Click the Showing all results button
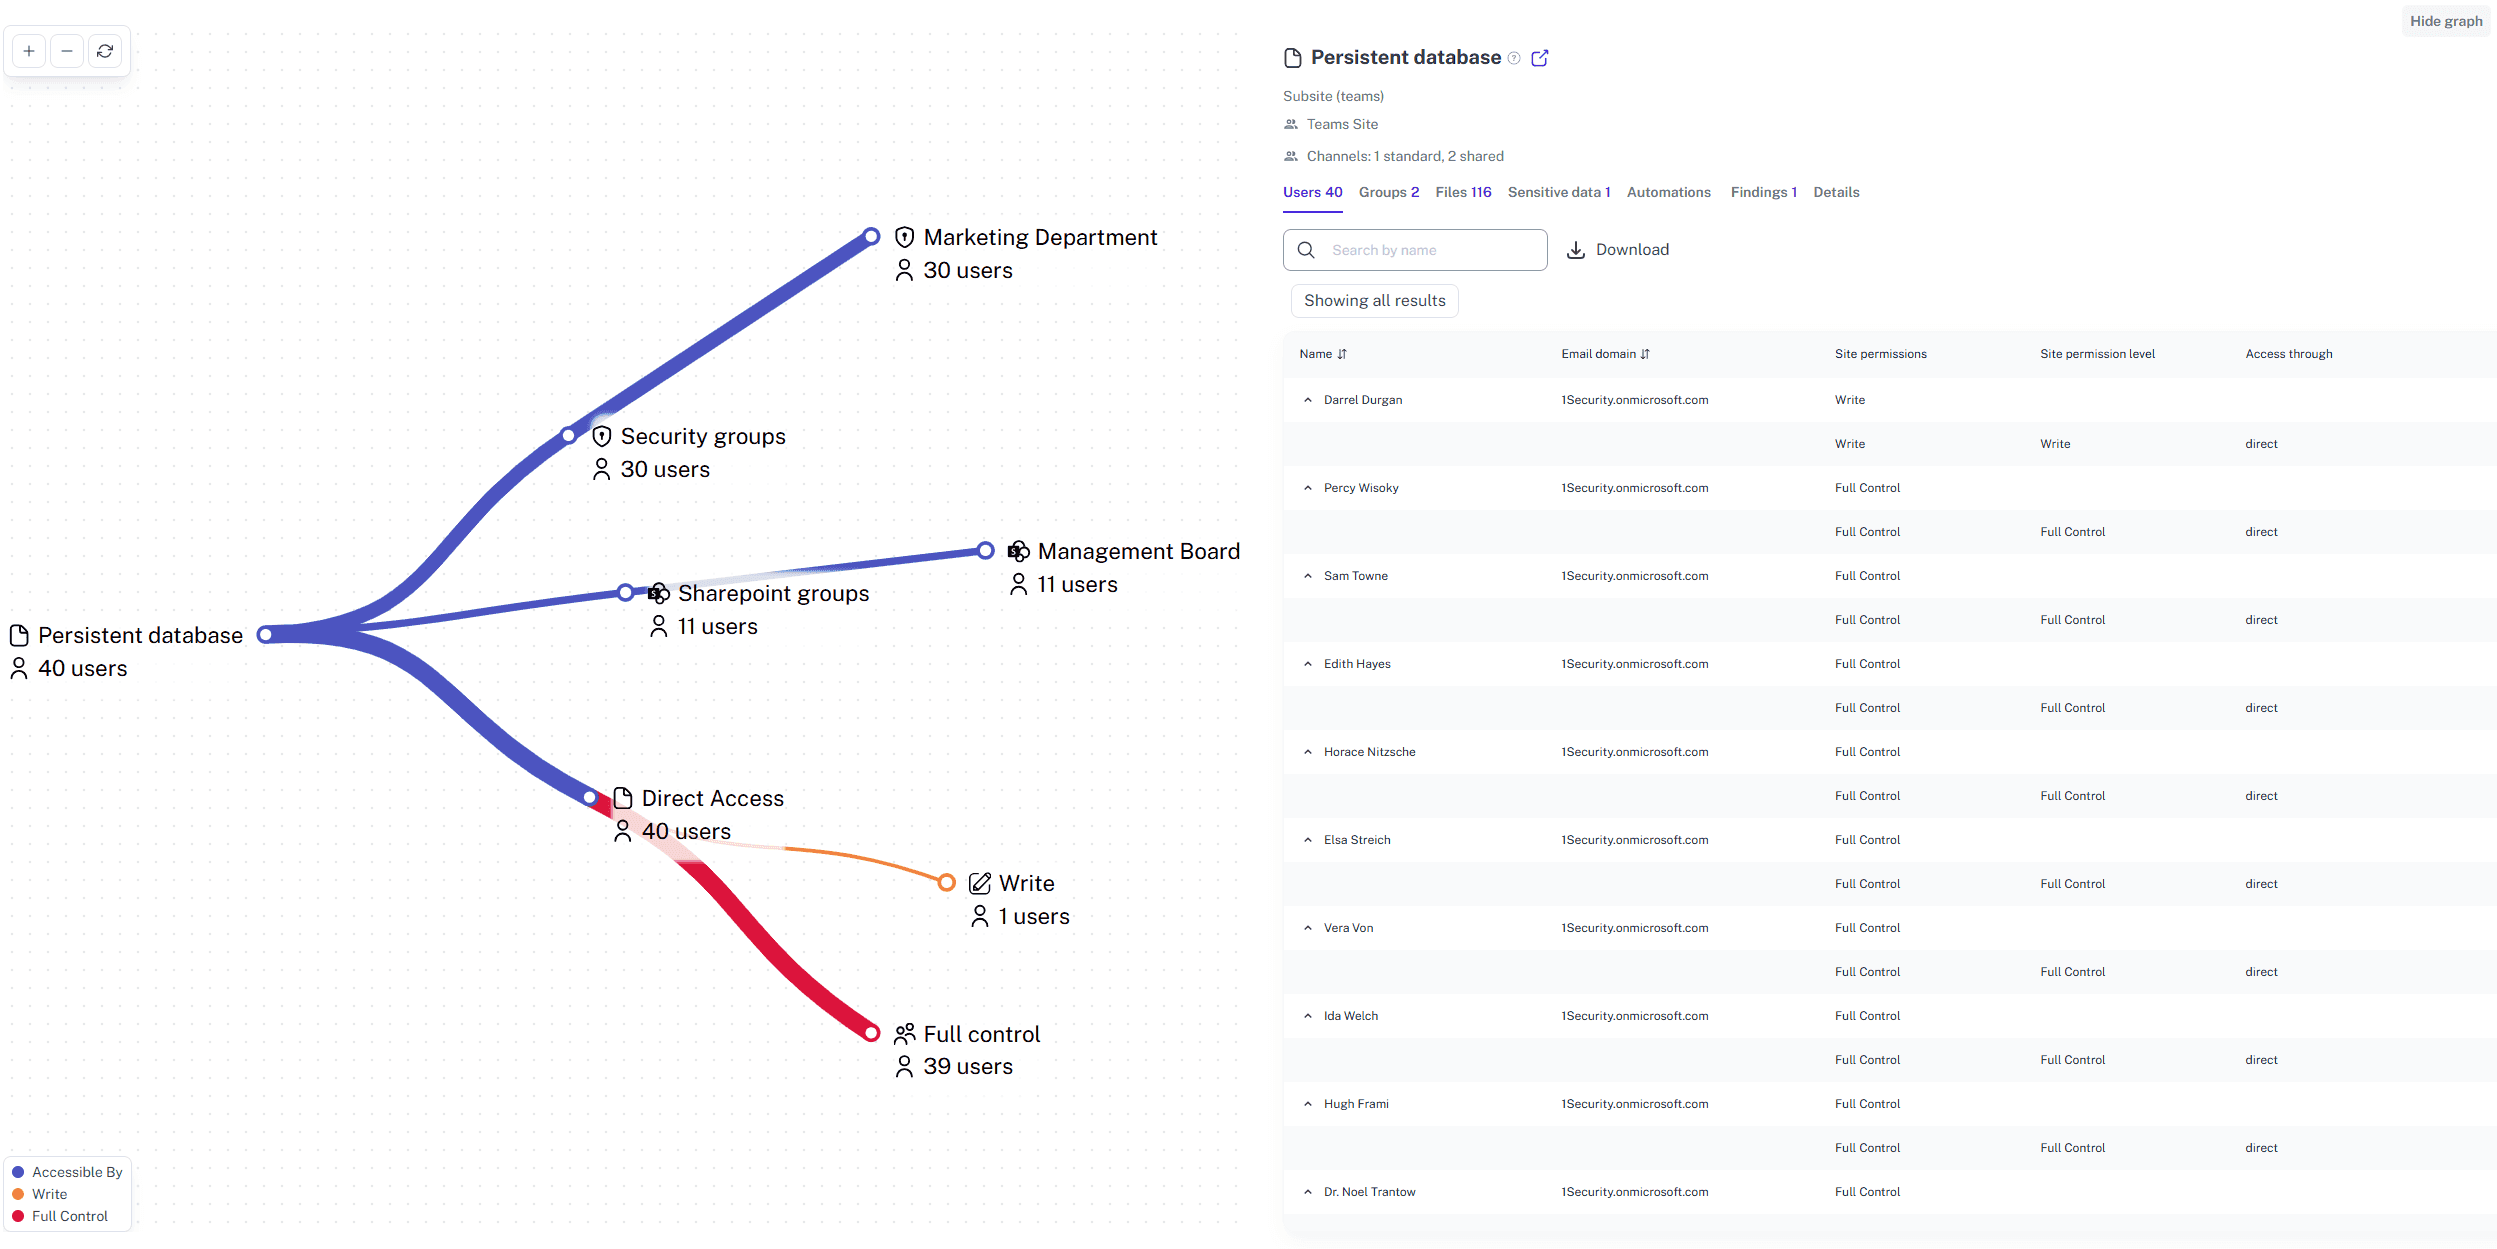 pyautogui.click(x=1374, y=300)
